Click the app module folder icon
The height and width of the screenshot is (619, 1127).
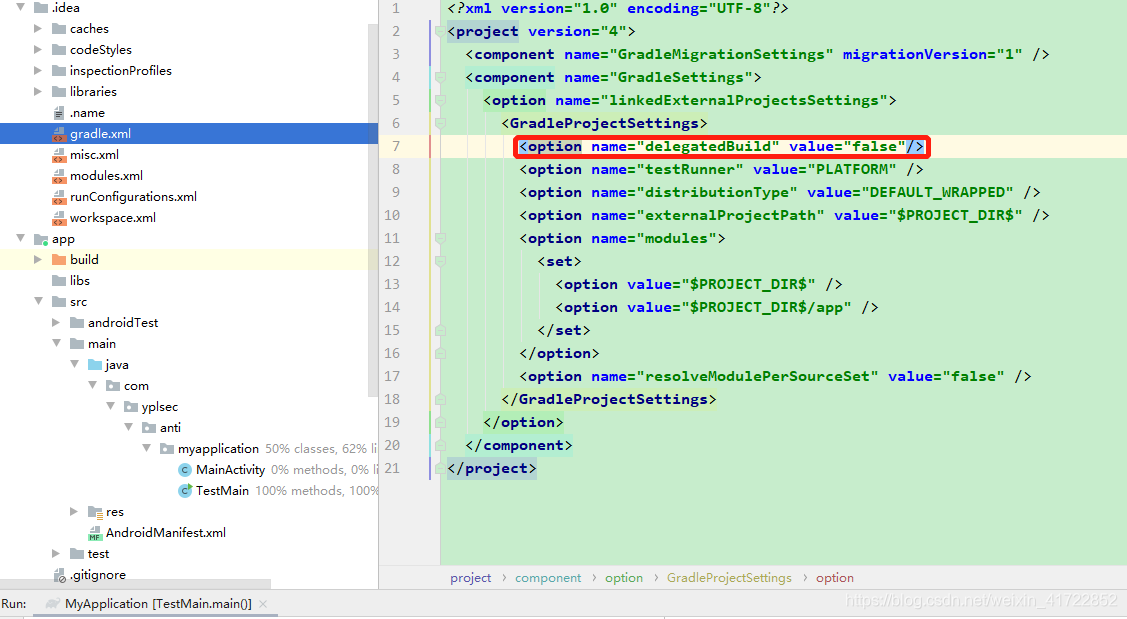[x=41, y=239]
